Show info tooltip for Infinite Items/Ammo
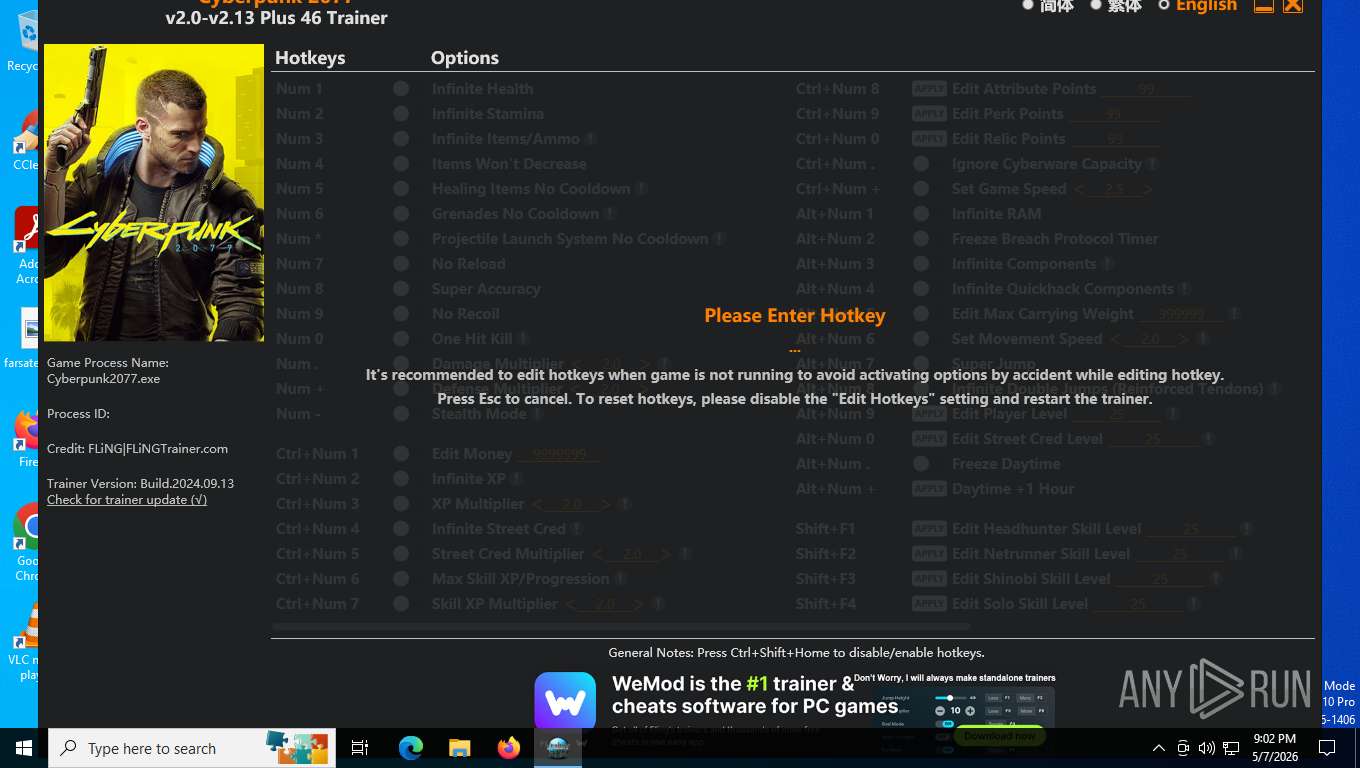 (591, 139)
